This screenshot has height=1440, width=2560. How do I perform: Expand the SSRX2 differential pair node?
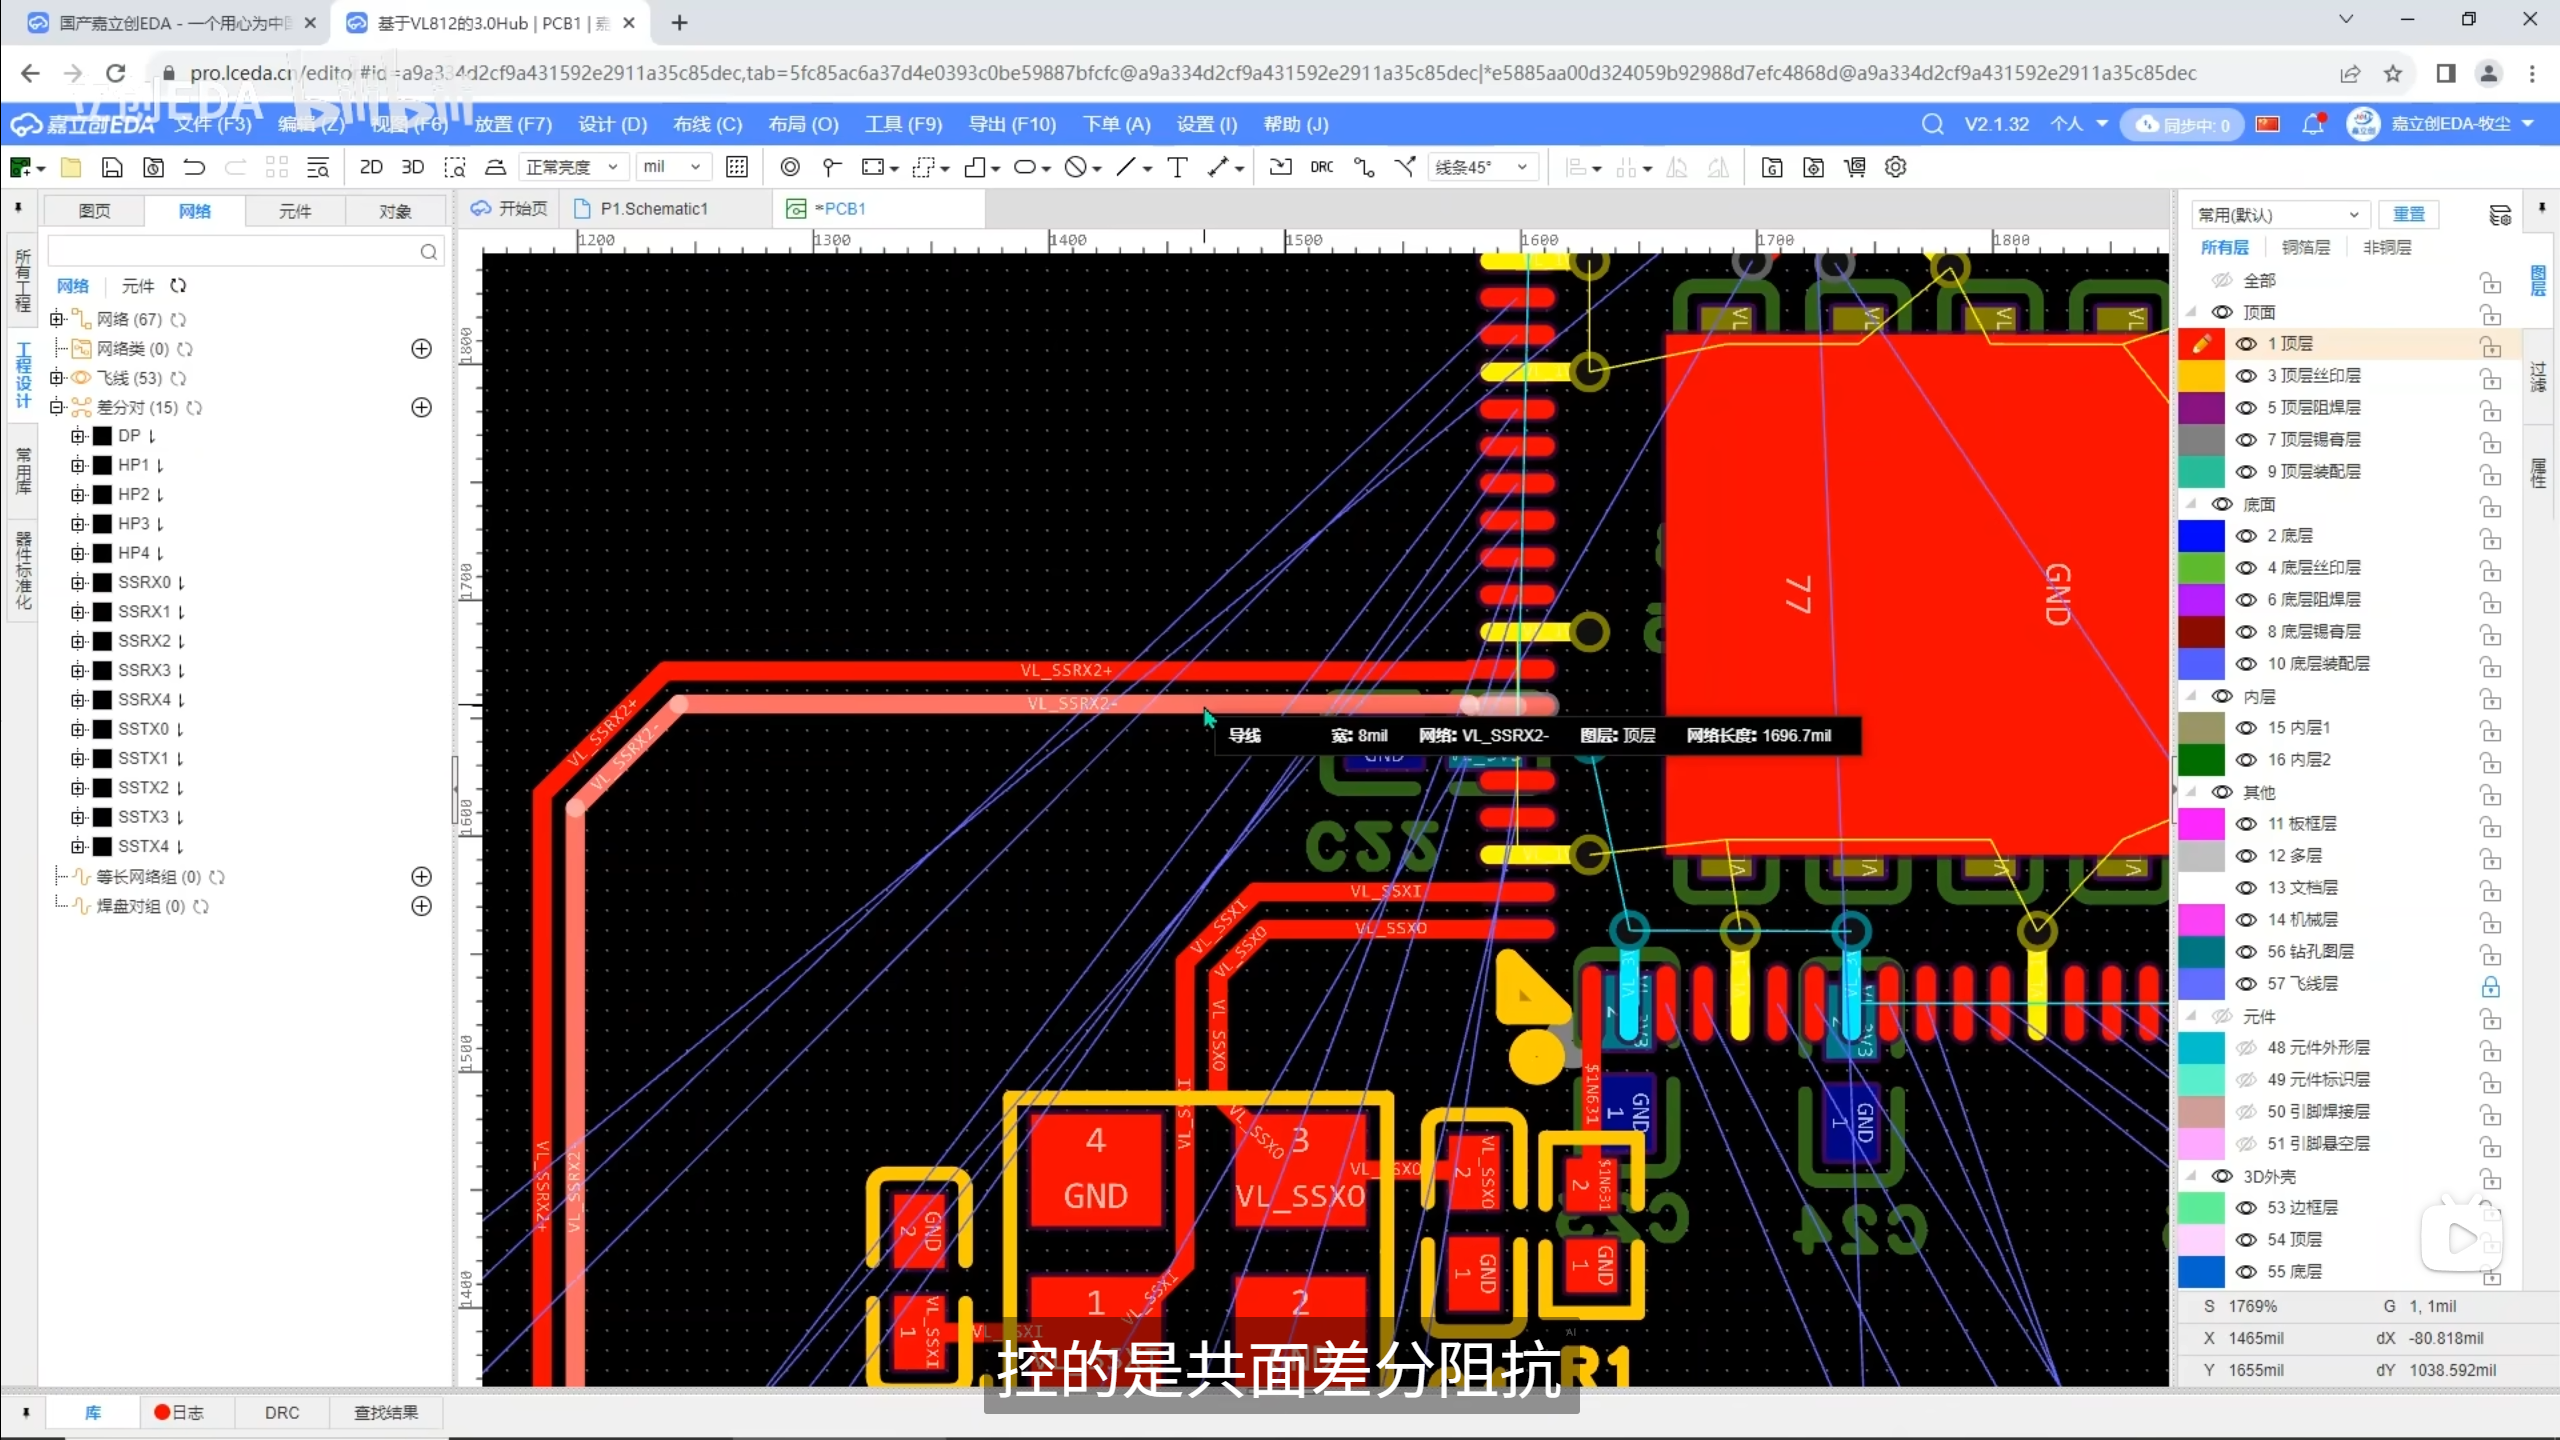(x=78, y=641)
